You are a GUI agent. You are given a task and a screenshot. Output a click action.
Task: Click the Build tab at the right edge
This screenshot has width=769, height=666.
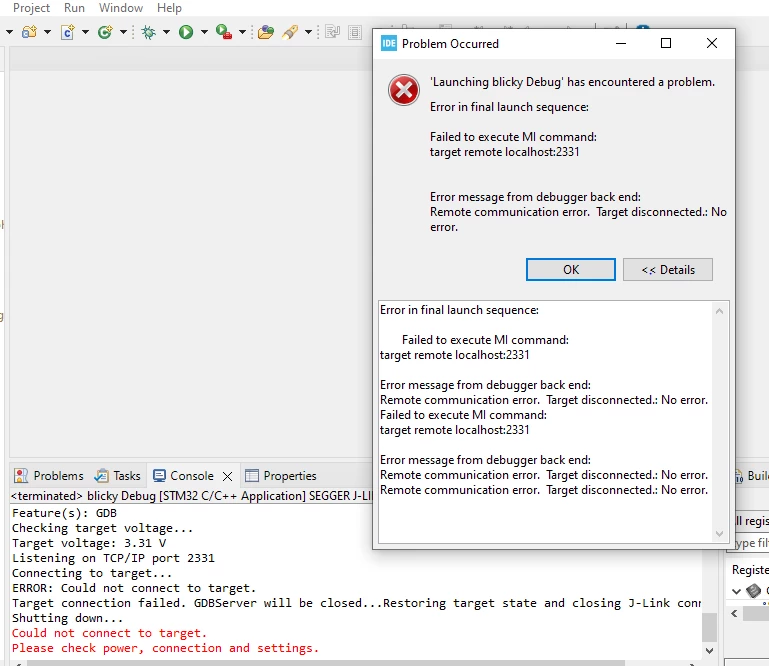point(752,476)
